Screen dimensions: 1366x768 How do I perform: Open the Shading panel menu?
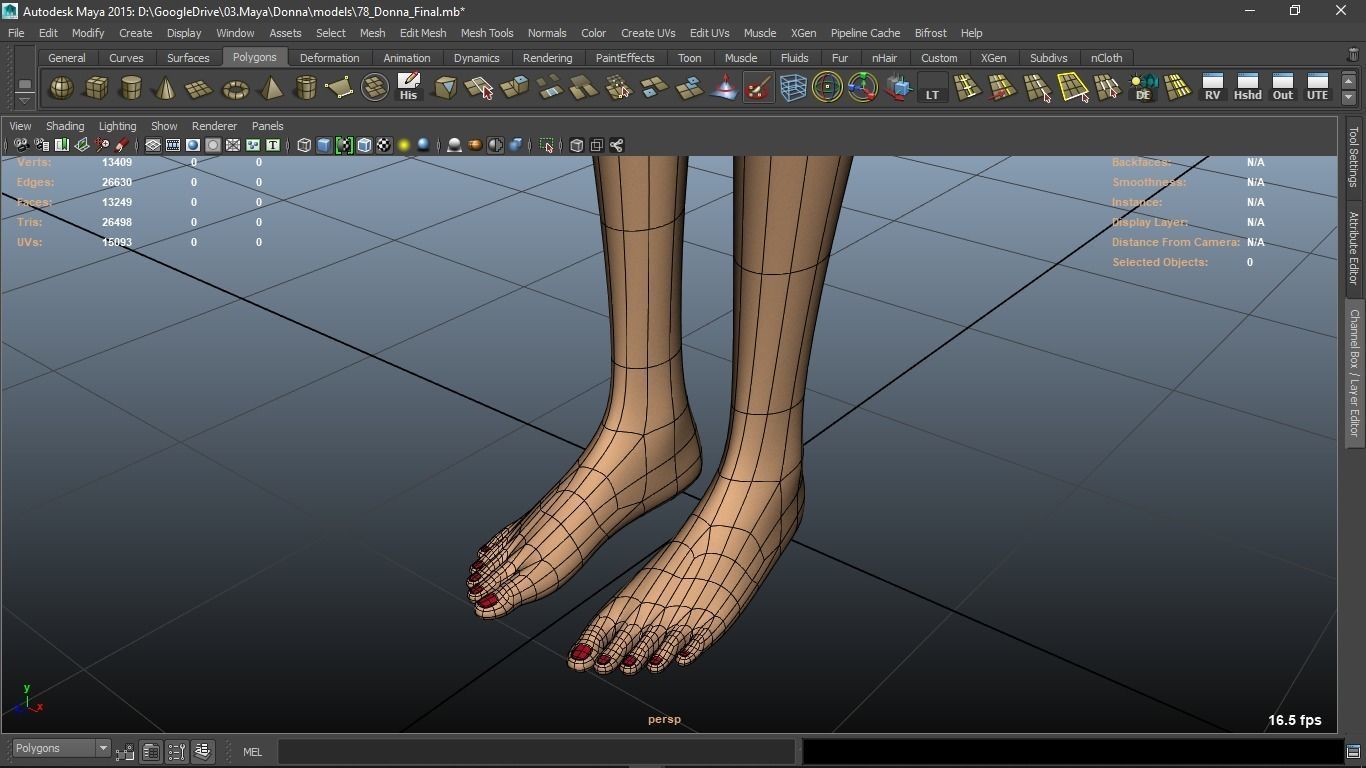(65, 126)
